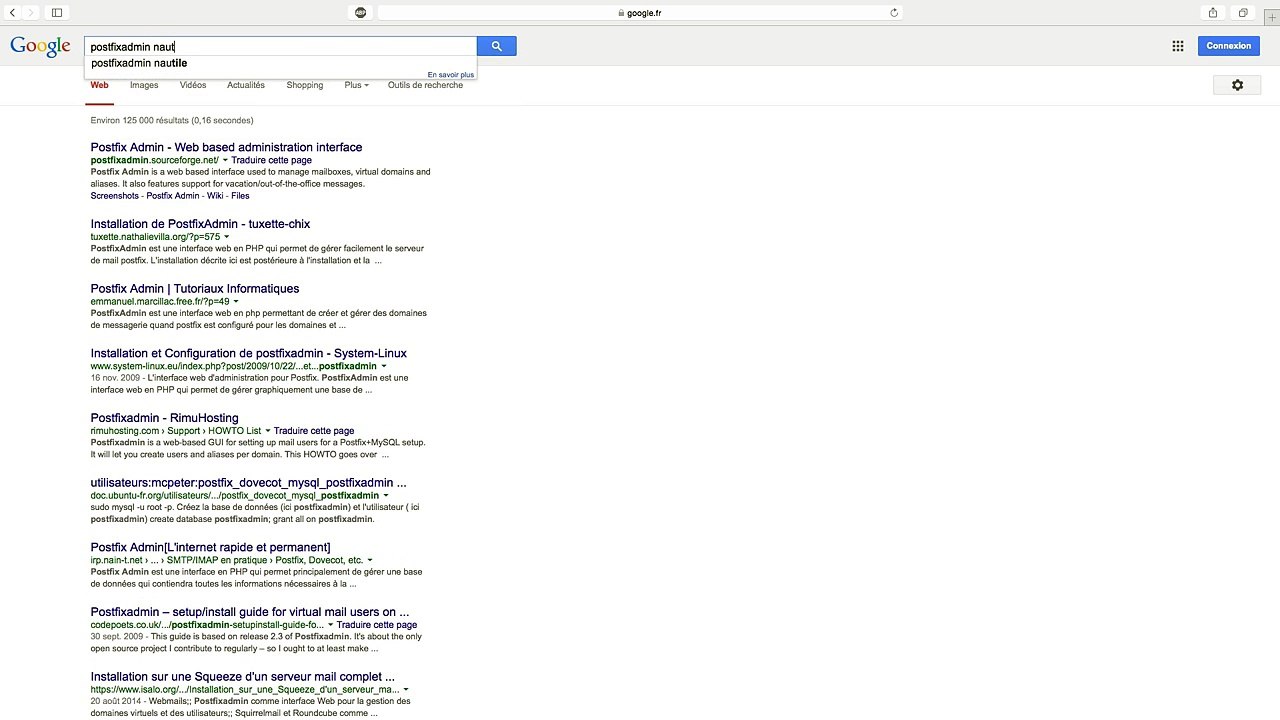
Task: Click the blue search magnifier button
Action: point(496,46)
